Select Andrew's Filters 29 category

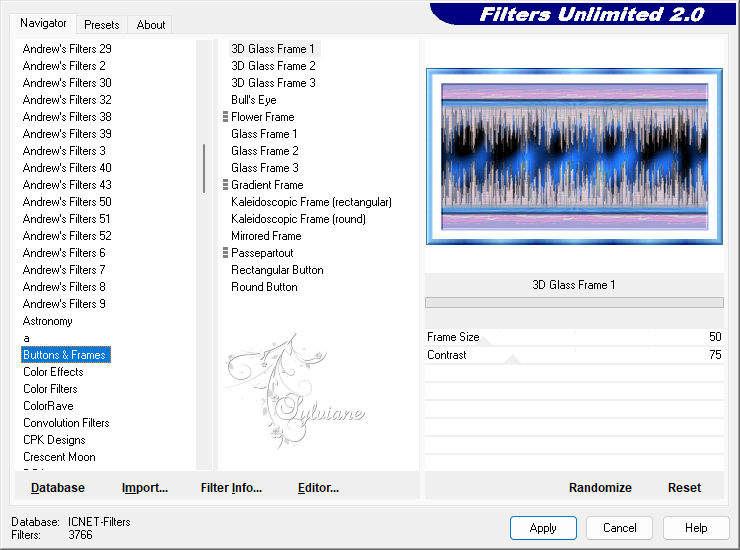pos(67,49)
